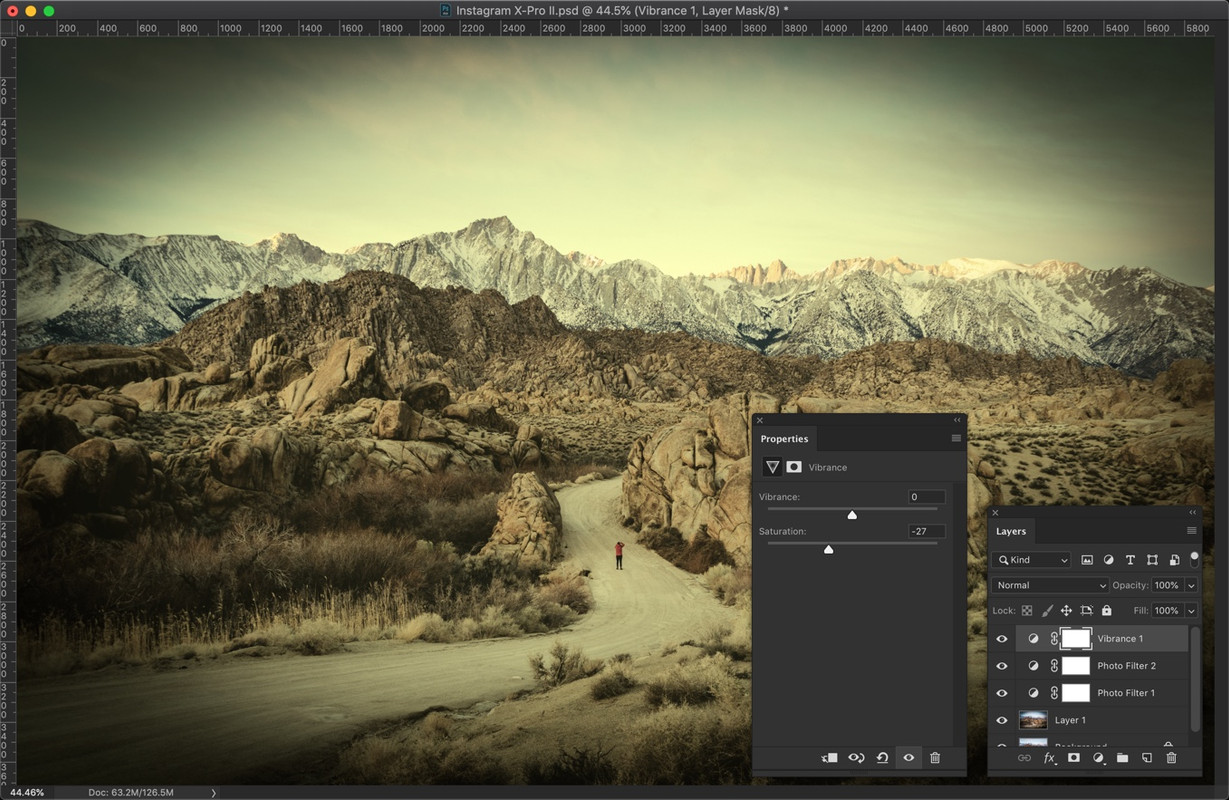Toggle lock transparent pixels
The height and width of the screenshot is (800, 1229).
pos(1027,610)
